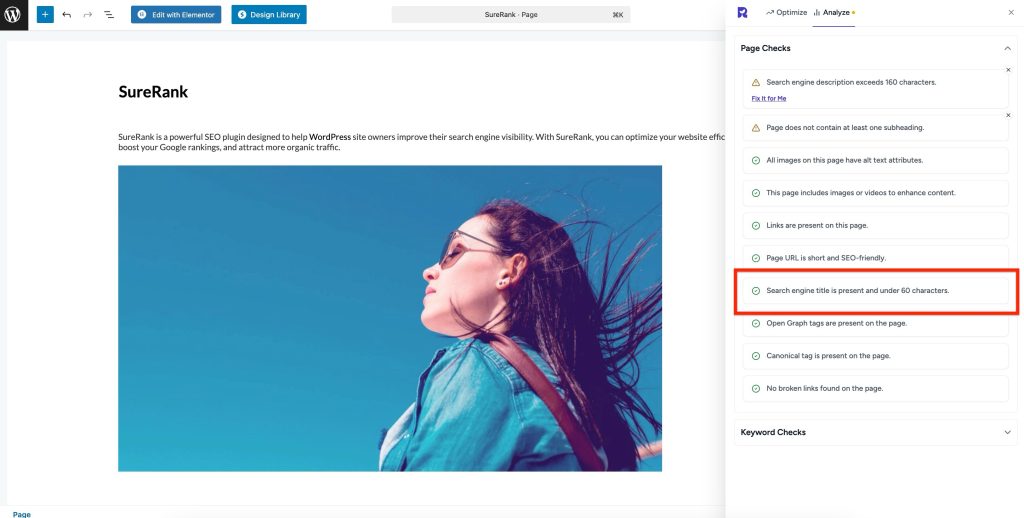Image resolution: width=1024 pixels, height=518 pixels.
Task: Expand the Keyword Checks section
Action: tap(1006, 432)
